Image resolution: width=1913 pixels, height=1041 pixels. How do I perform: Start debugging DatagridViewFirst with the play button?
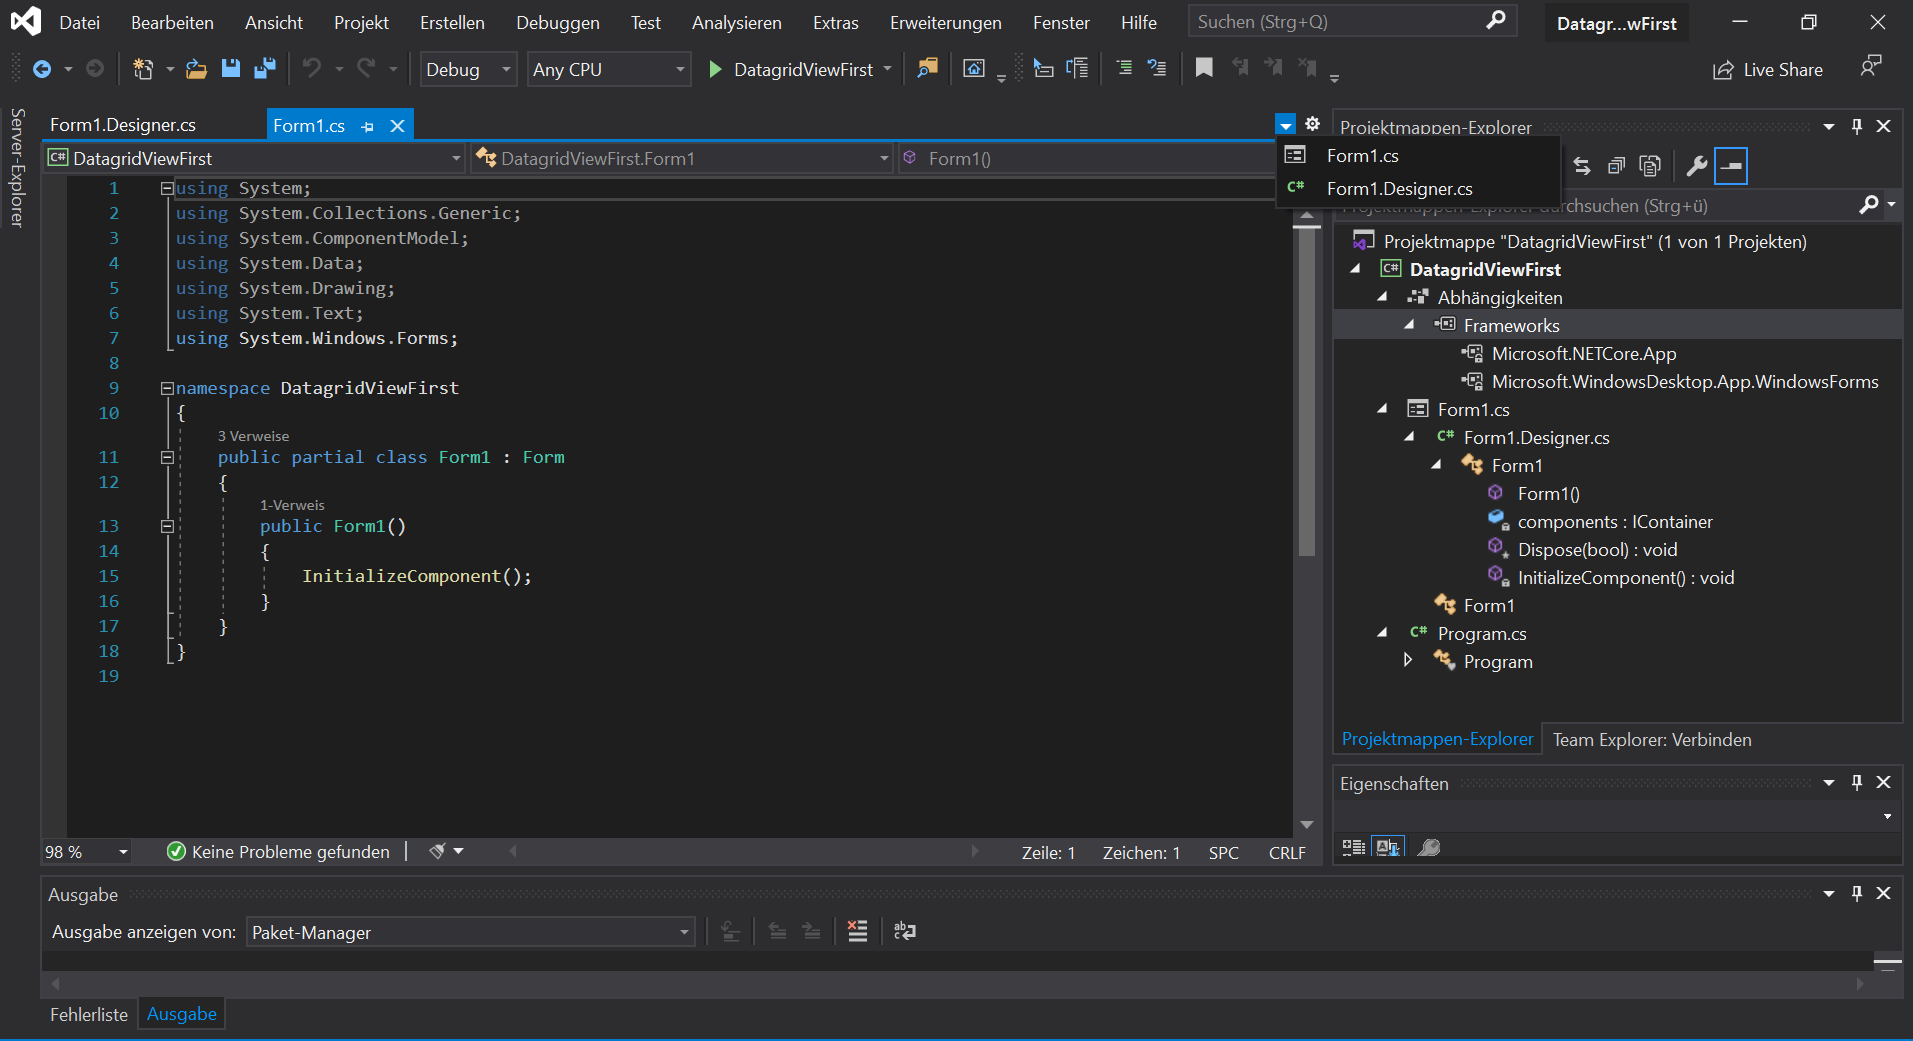714,69
